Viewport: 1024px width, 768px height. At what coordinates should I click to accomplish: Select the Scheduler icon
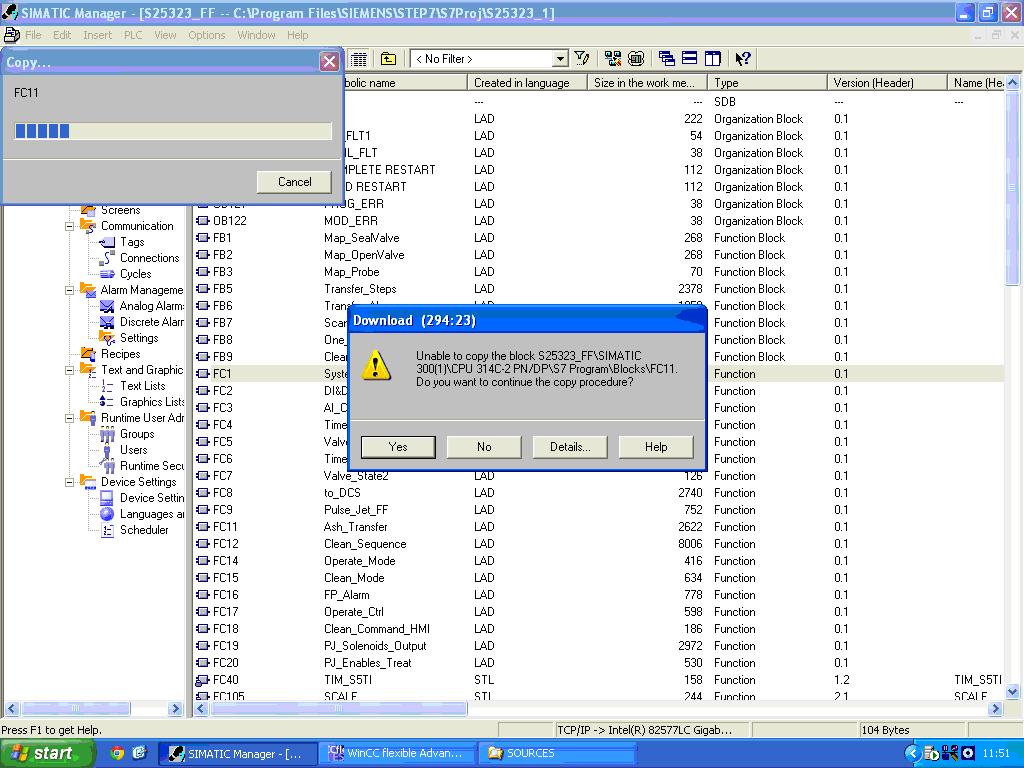tap(107, 530)
